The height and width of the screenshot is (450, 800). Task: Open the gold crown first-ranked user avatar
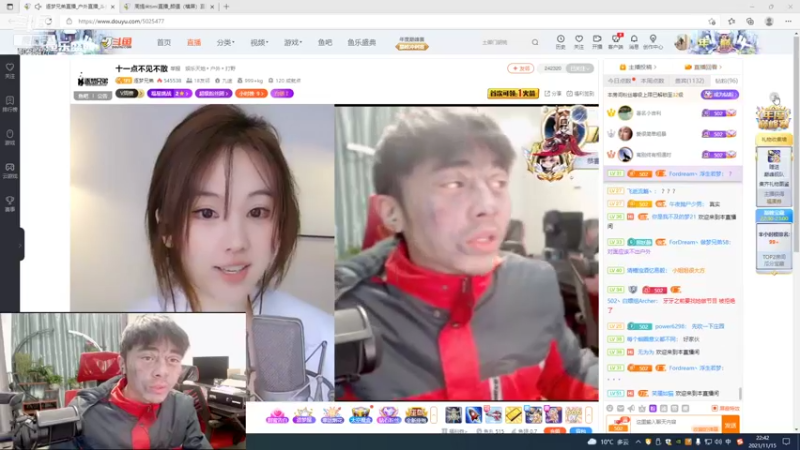click(625, 113)
